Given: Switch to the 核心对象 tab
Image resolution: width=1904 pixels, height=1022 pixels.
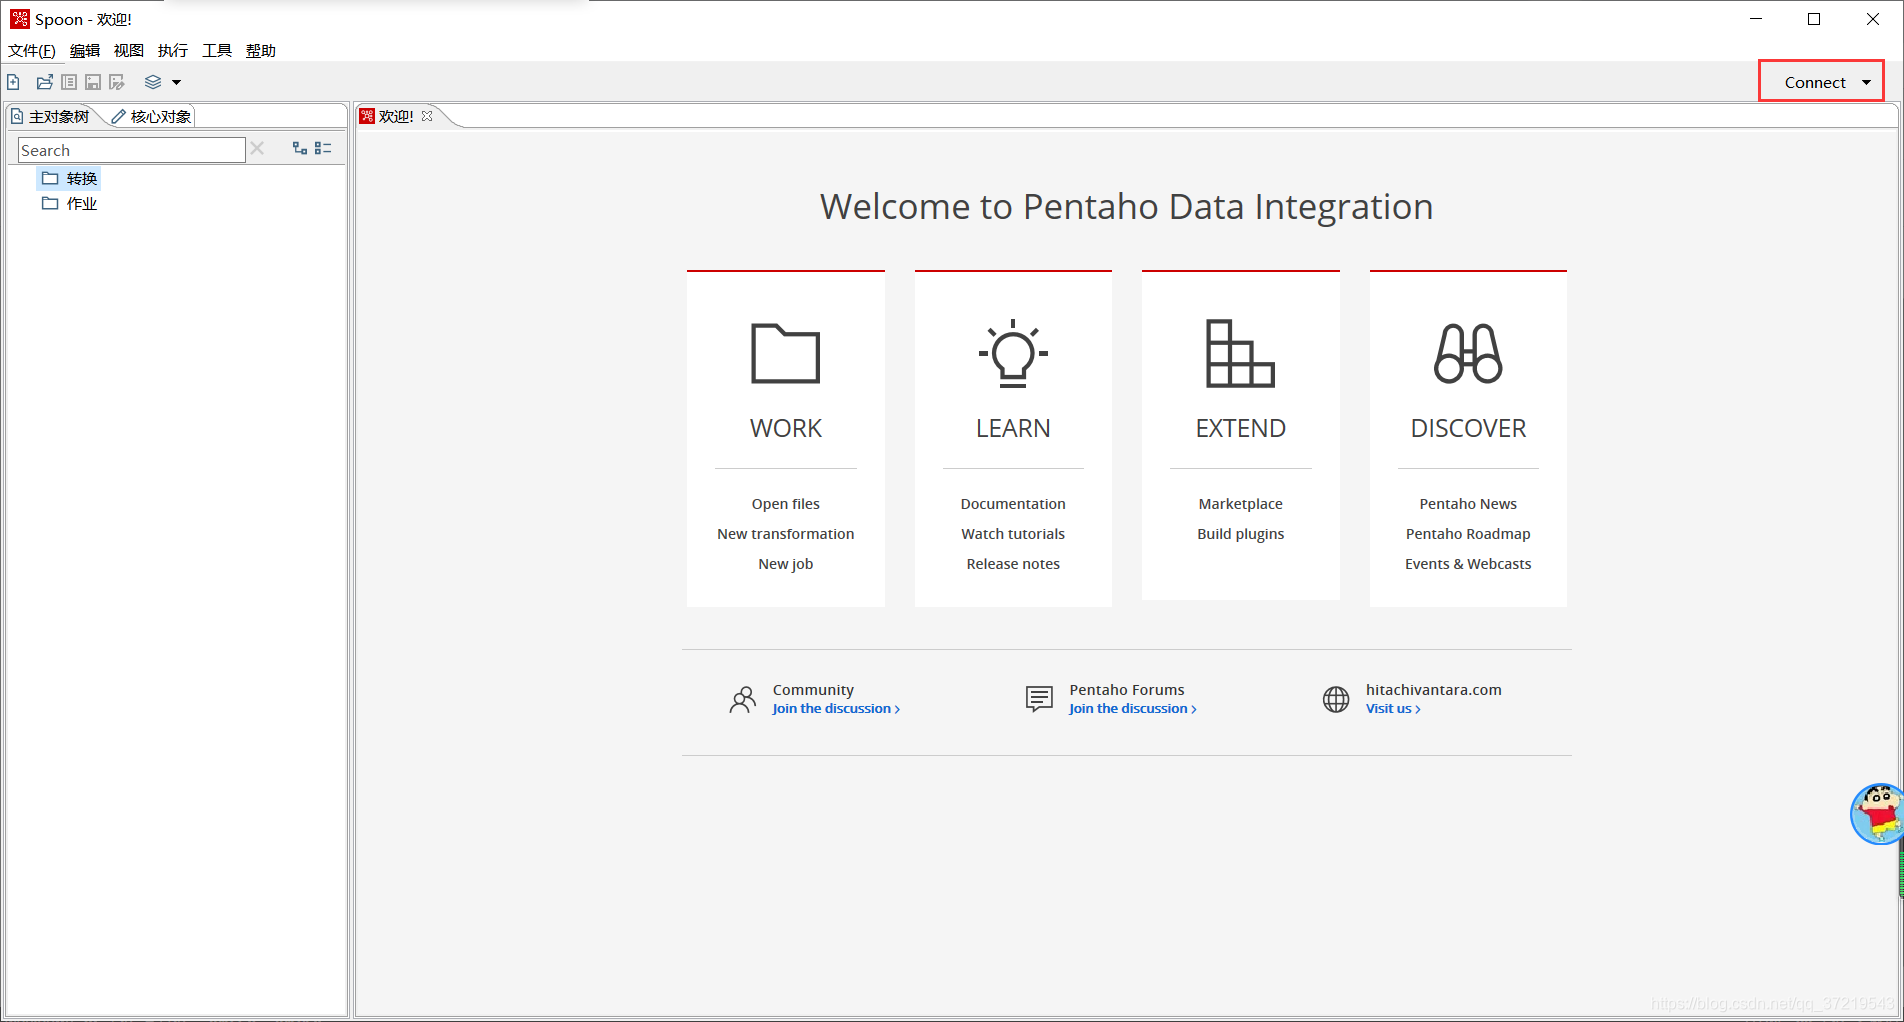Looking at the screenshot, I should click(151, 116).
